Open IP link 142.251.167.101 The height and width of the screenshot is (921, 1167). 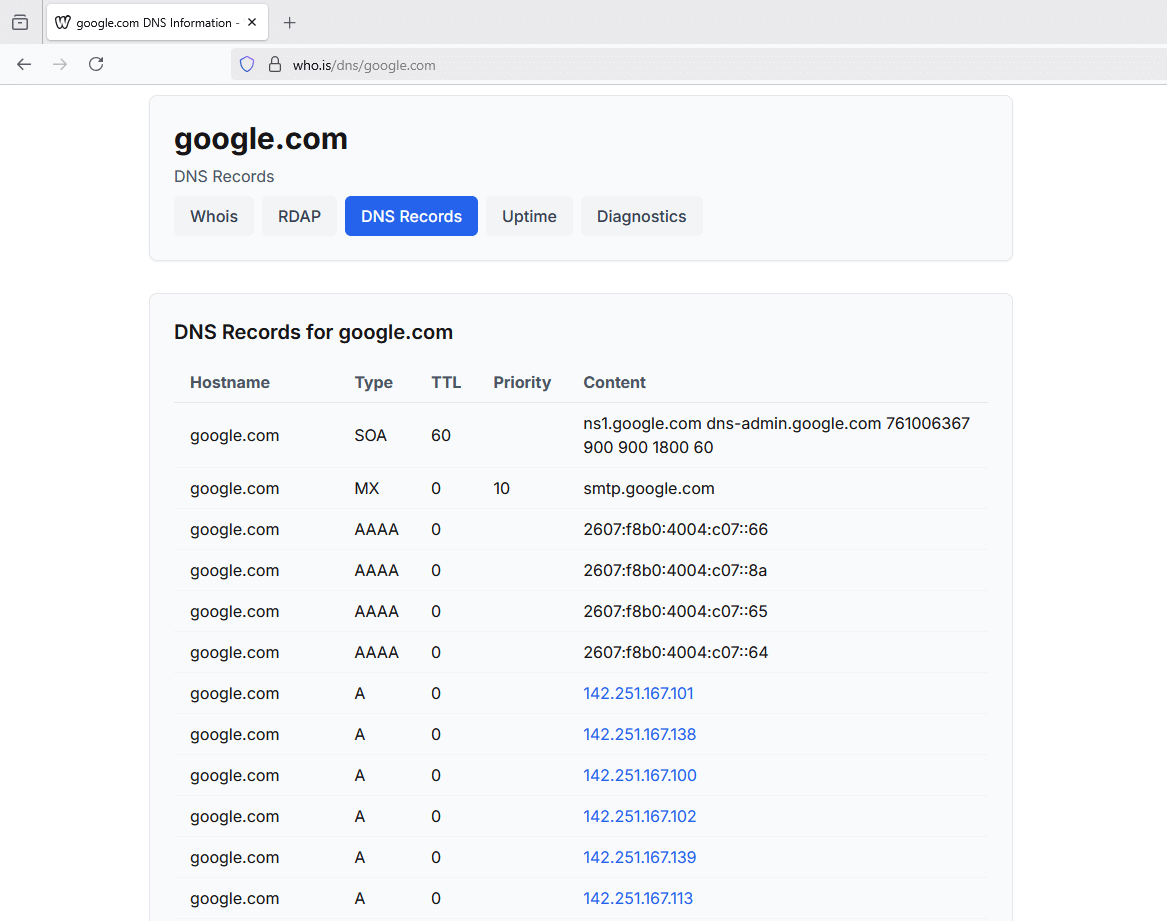click(x=639, y=693)
